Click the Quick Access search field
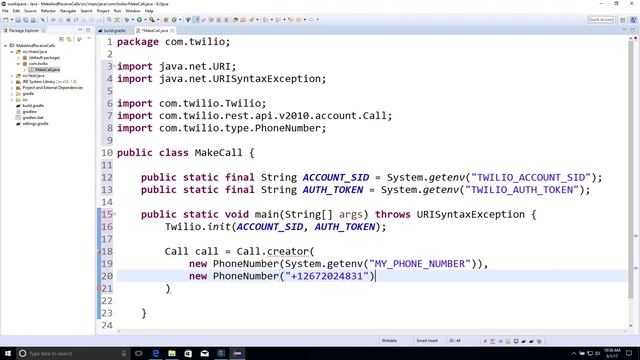640x360 pixels. point(600,20)
